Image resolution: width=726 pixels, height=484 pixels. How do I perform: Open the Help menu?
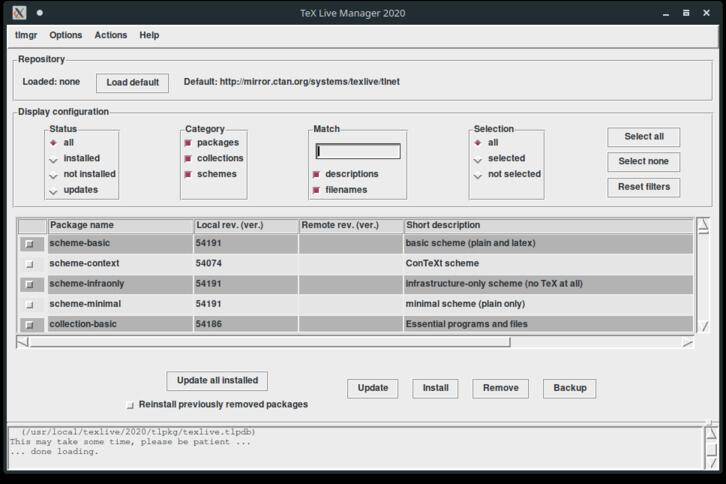tap(149, 35)
